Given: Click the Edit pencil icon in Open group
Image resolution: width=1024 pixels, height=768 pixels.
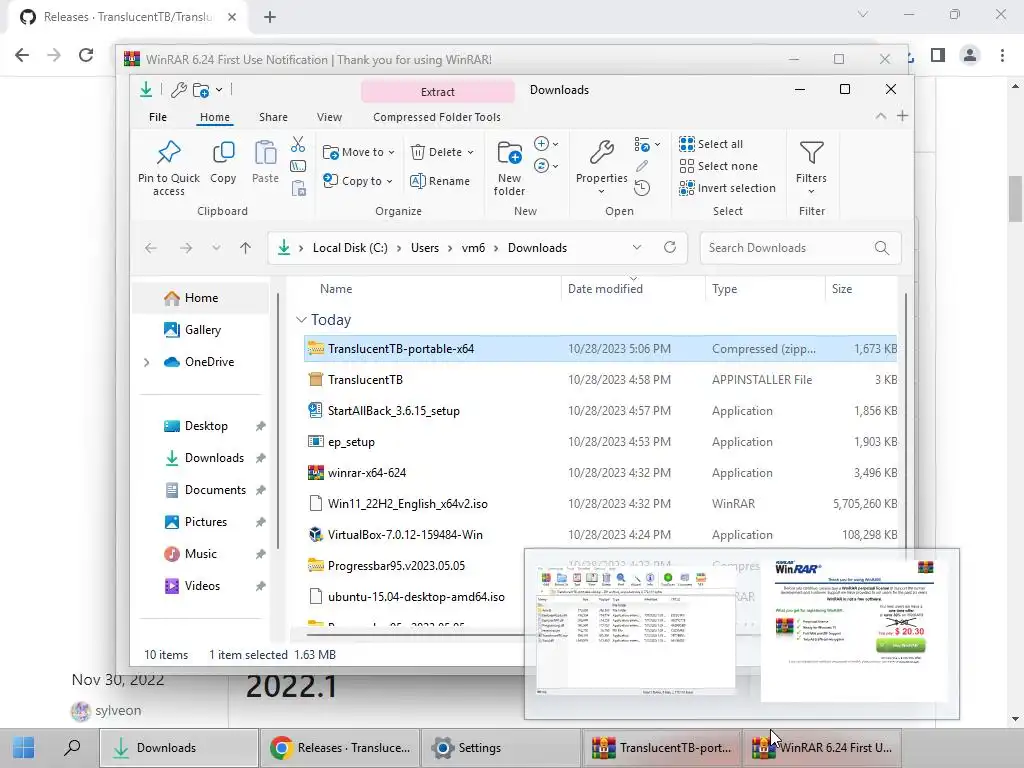Looking at the screenshot, I should click(x=642, y=166).
